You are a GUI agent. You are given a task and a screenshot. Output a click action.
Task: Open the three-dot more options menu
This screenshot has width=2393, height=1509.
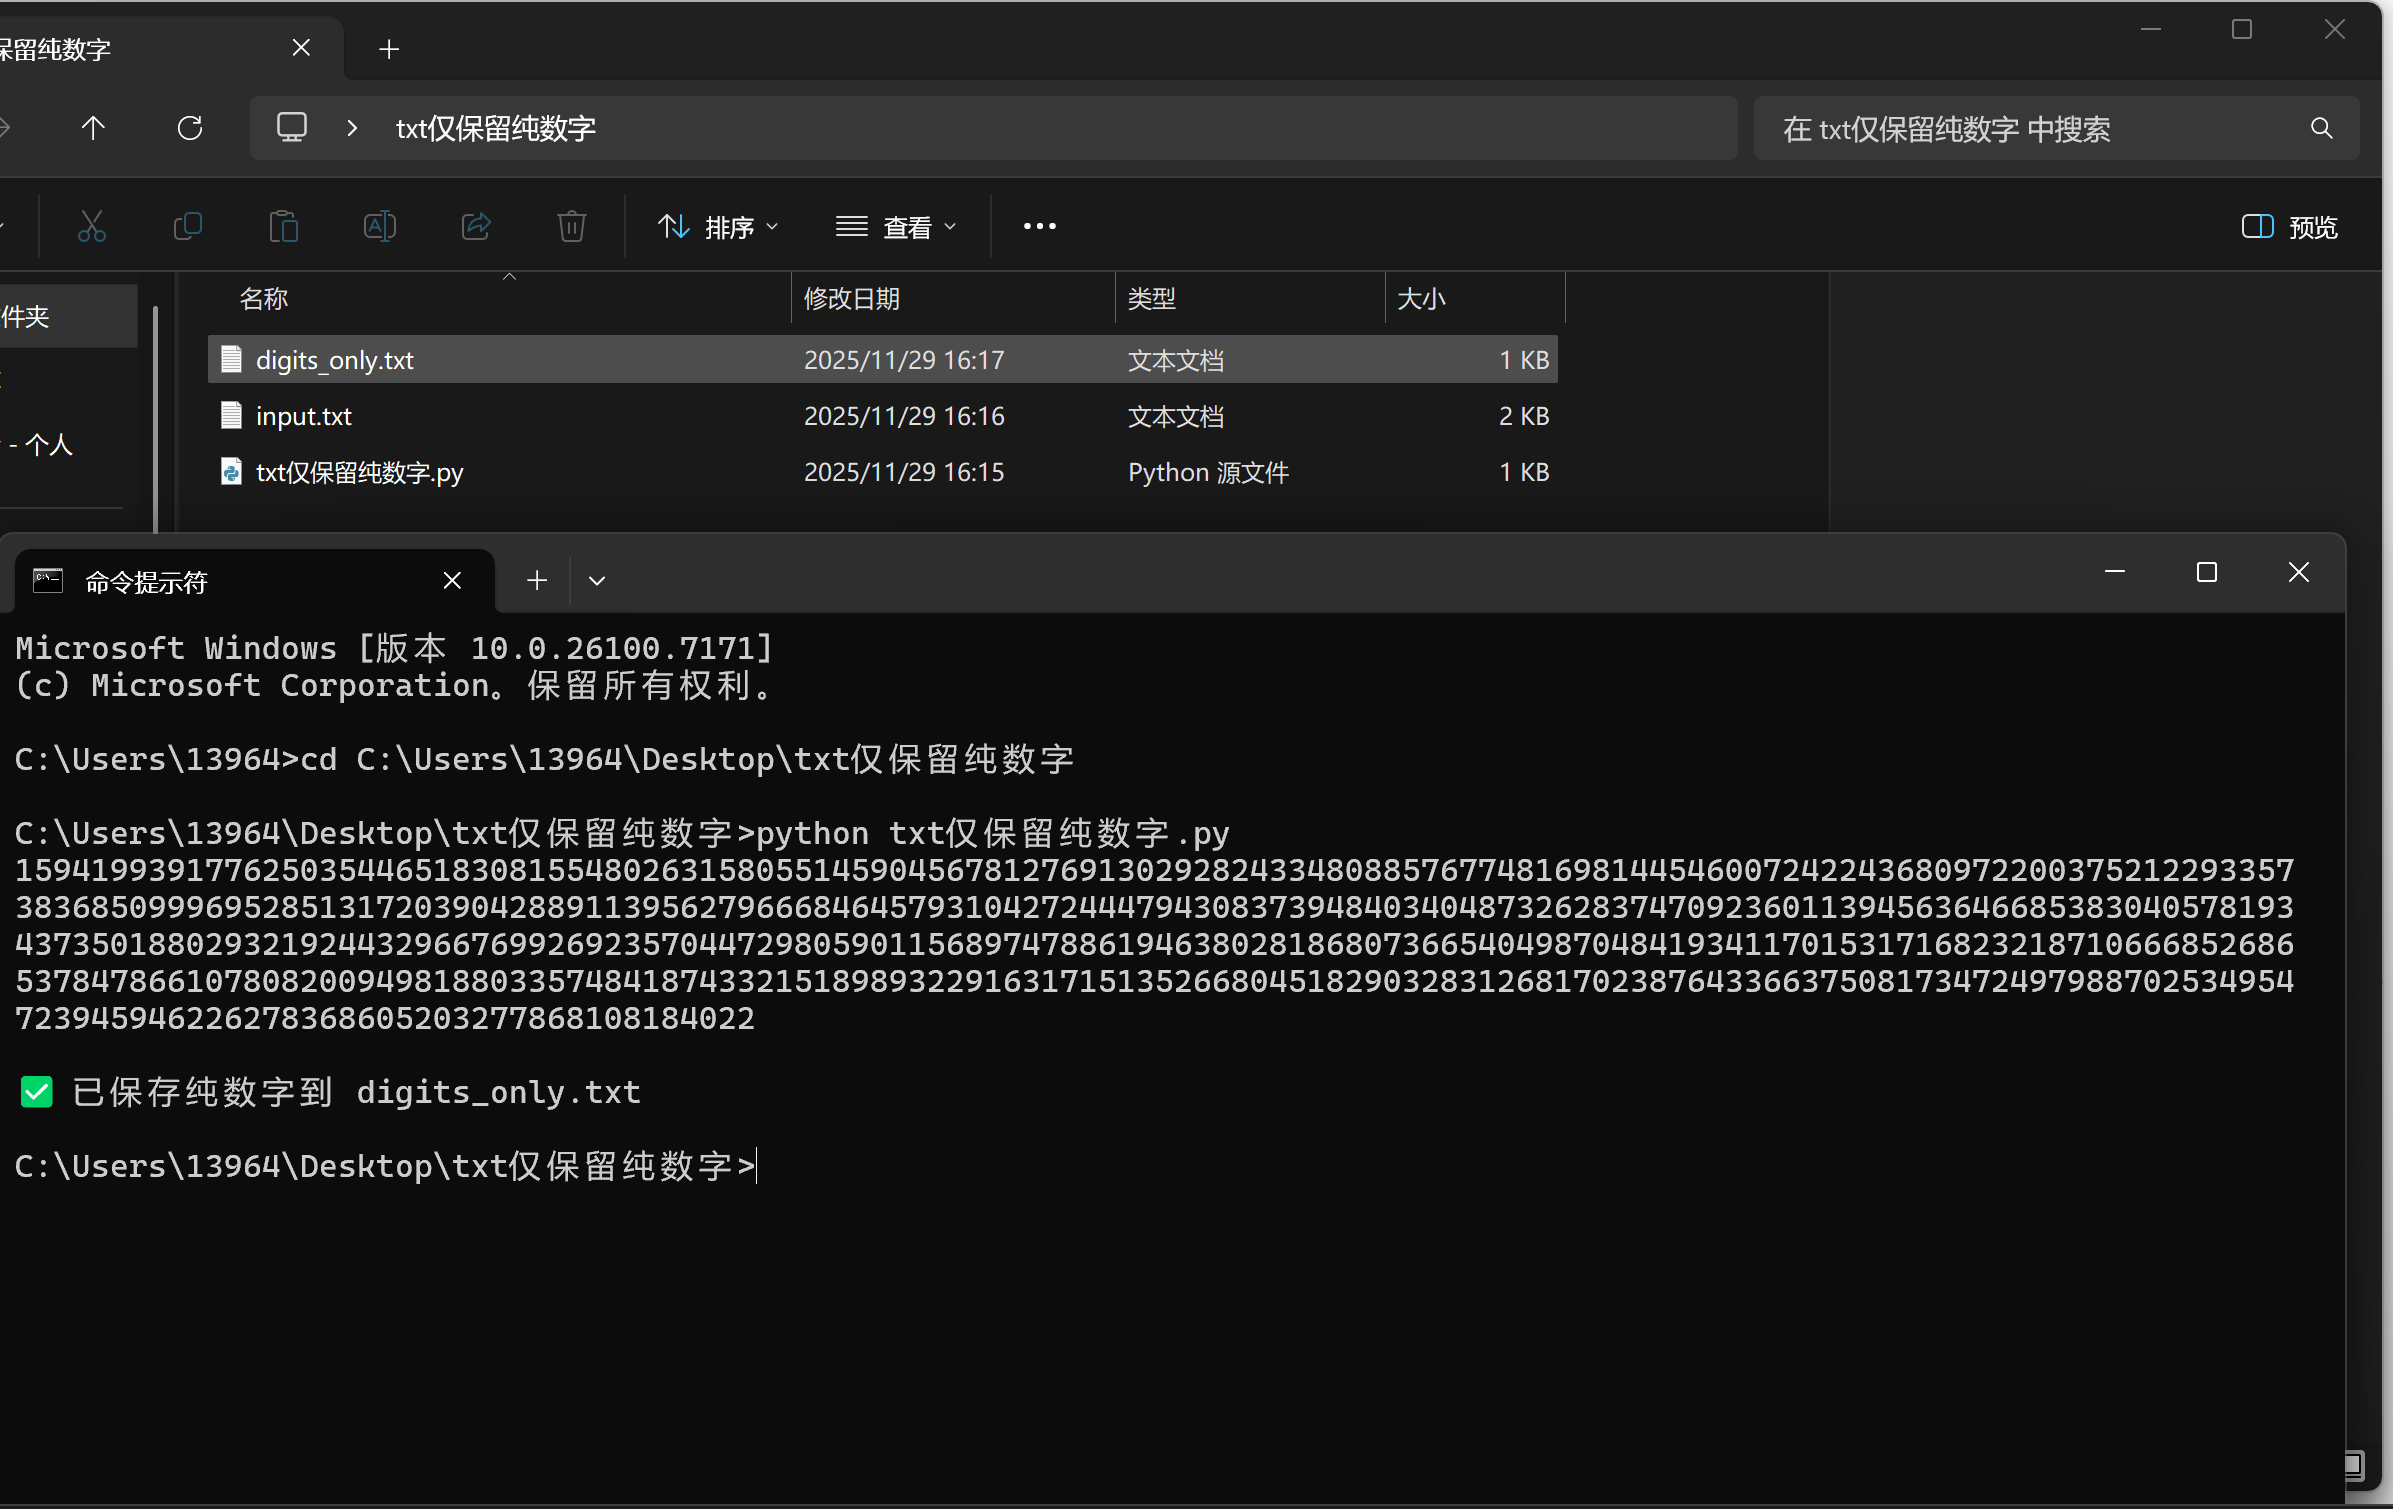pos(1040,227)
